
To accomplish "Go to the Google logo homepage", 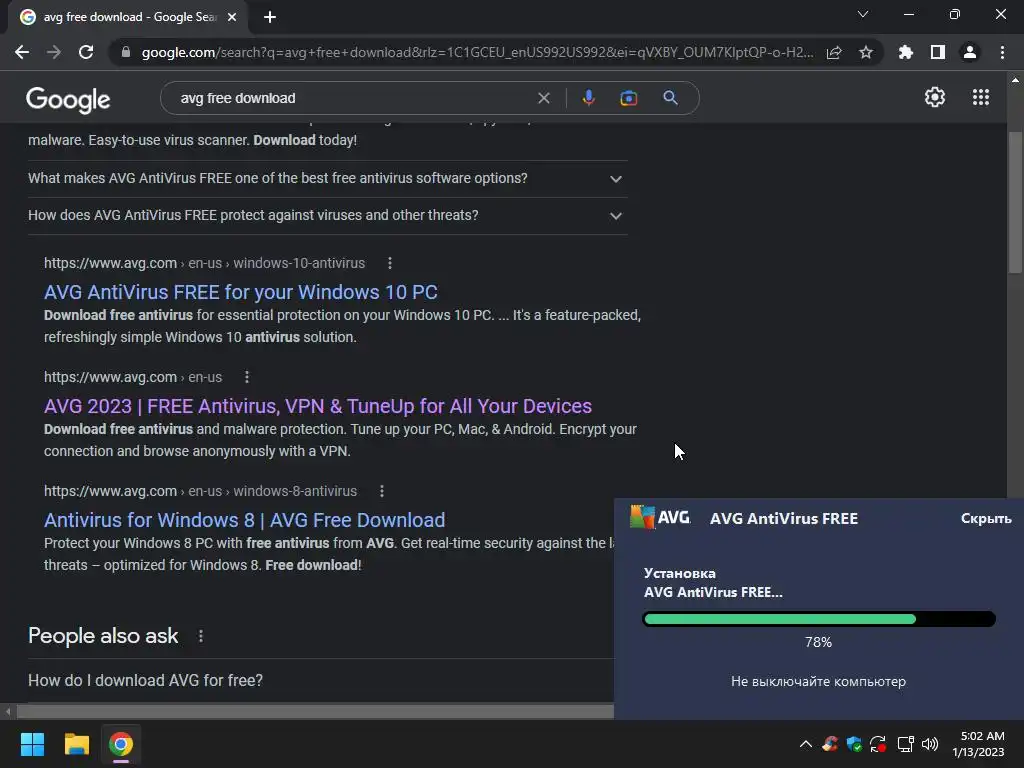I will point(68,99).
